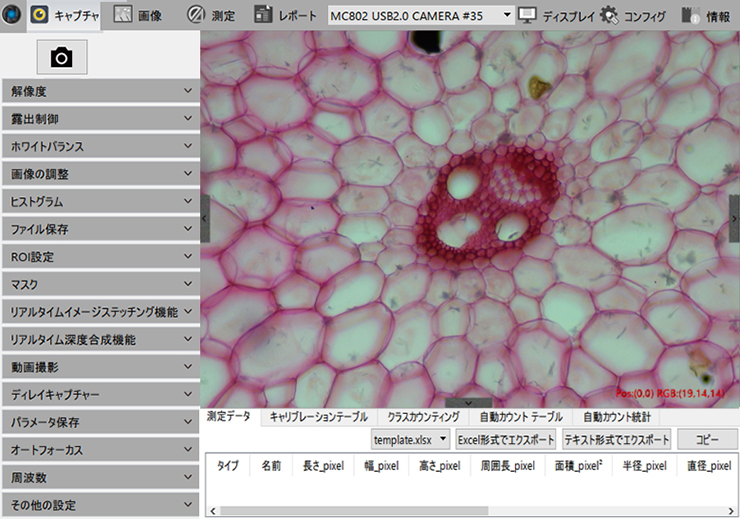Image resolution: width=740 pixels, height=519 pixels.
Task: Open the キャプチャ capture tab icon
Action: [x=39, y=15]
